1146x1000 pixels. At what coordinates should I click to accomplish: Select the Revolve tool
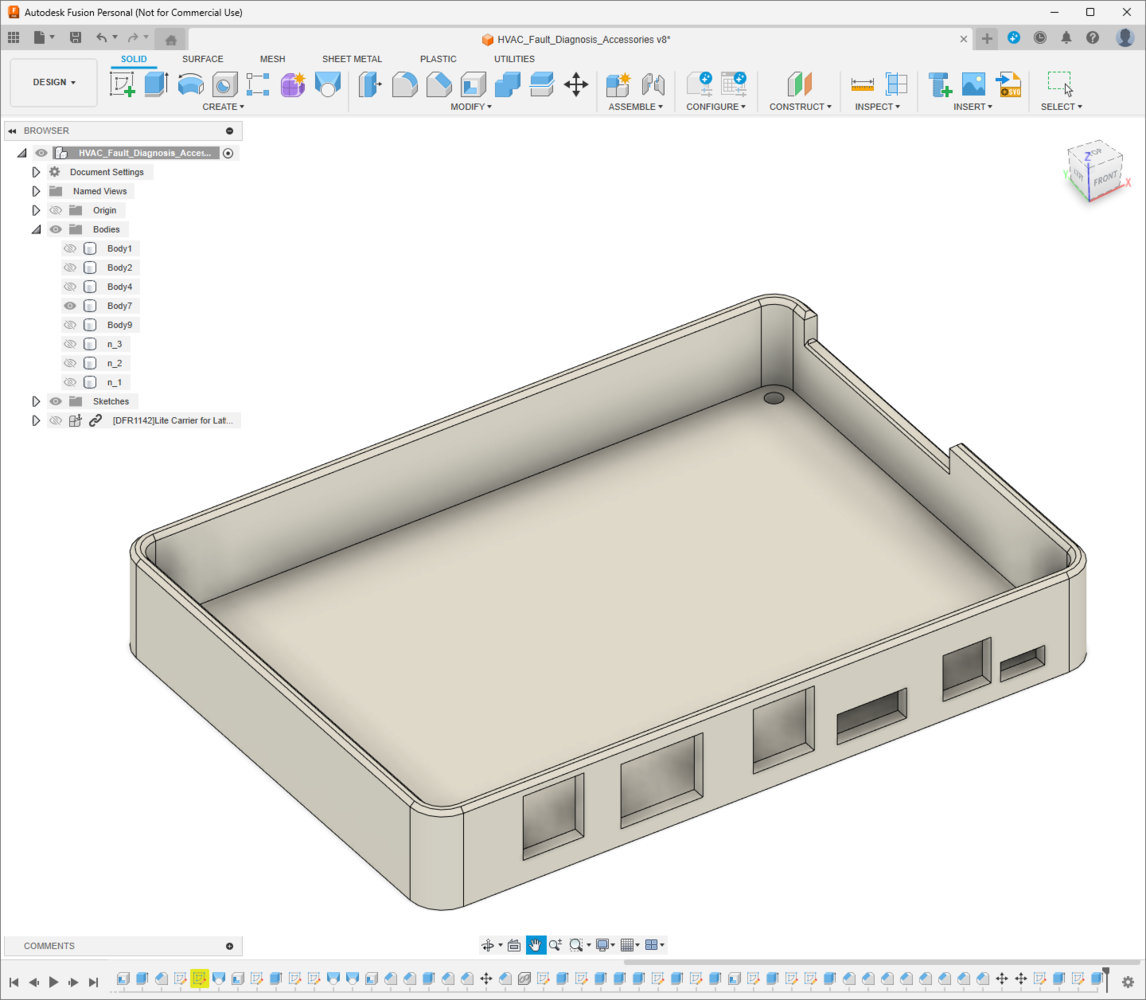(191, 84)
